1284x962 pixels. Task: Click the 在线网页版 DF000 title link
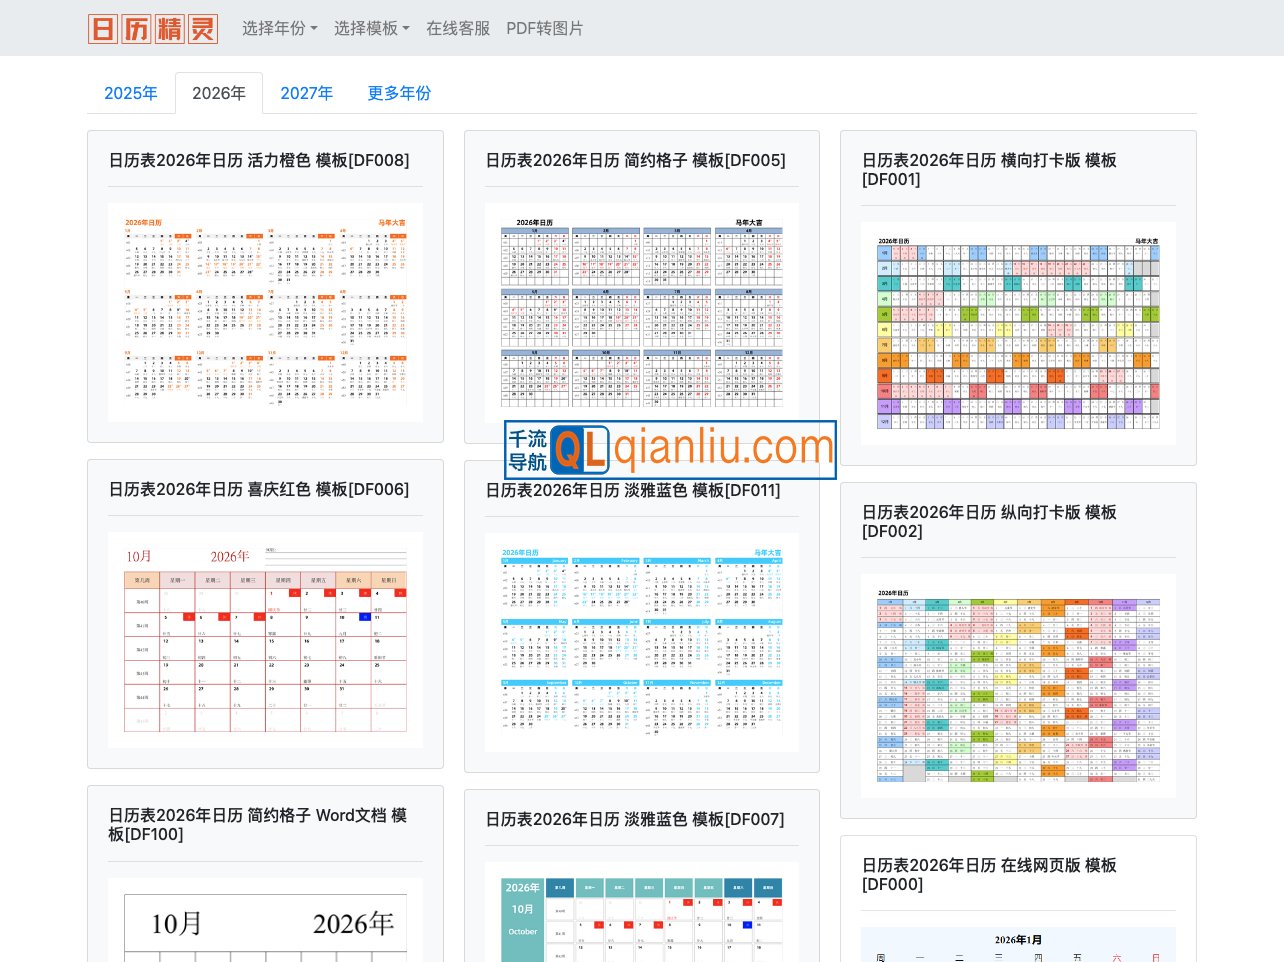click(989, 874)
